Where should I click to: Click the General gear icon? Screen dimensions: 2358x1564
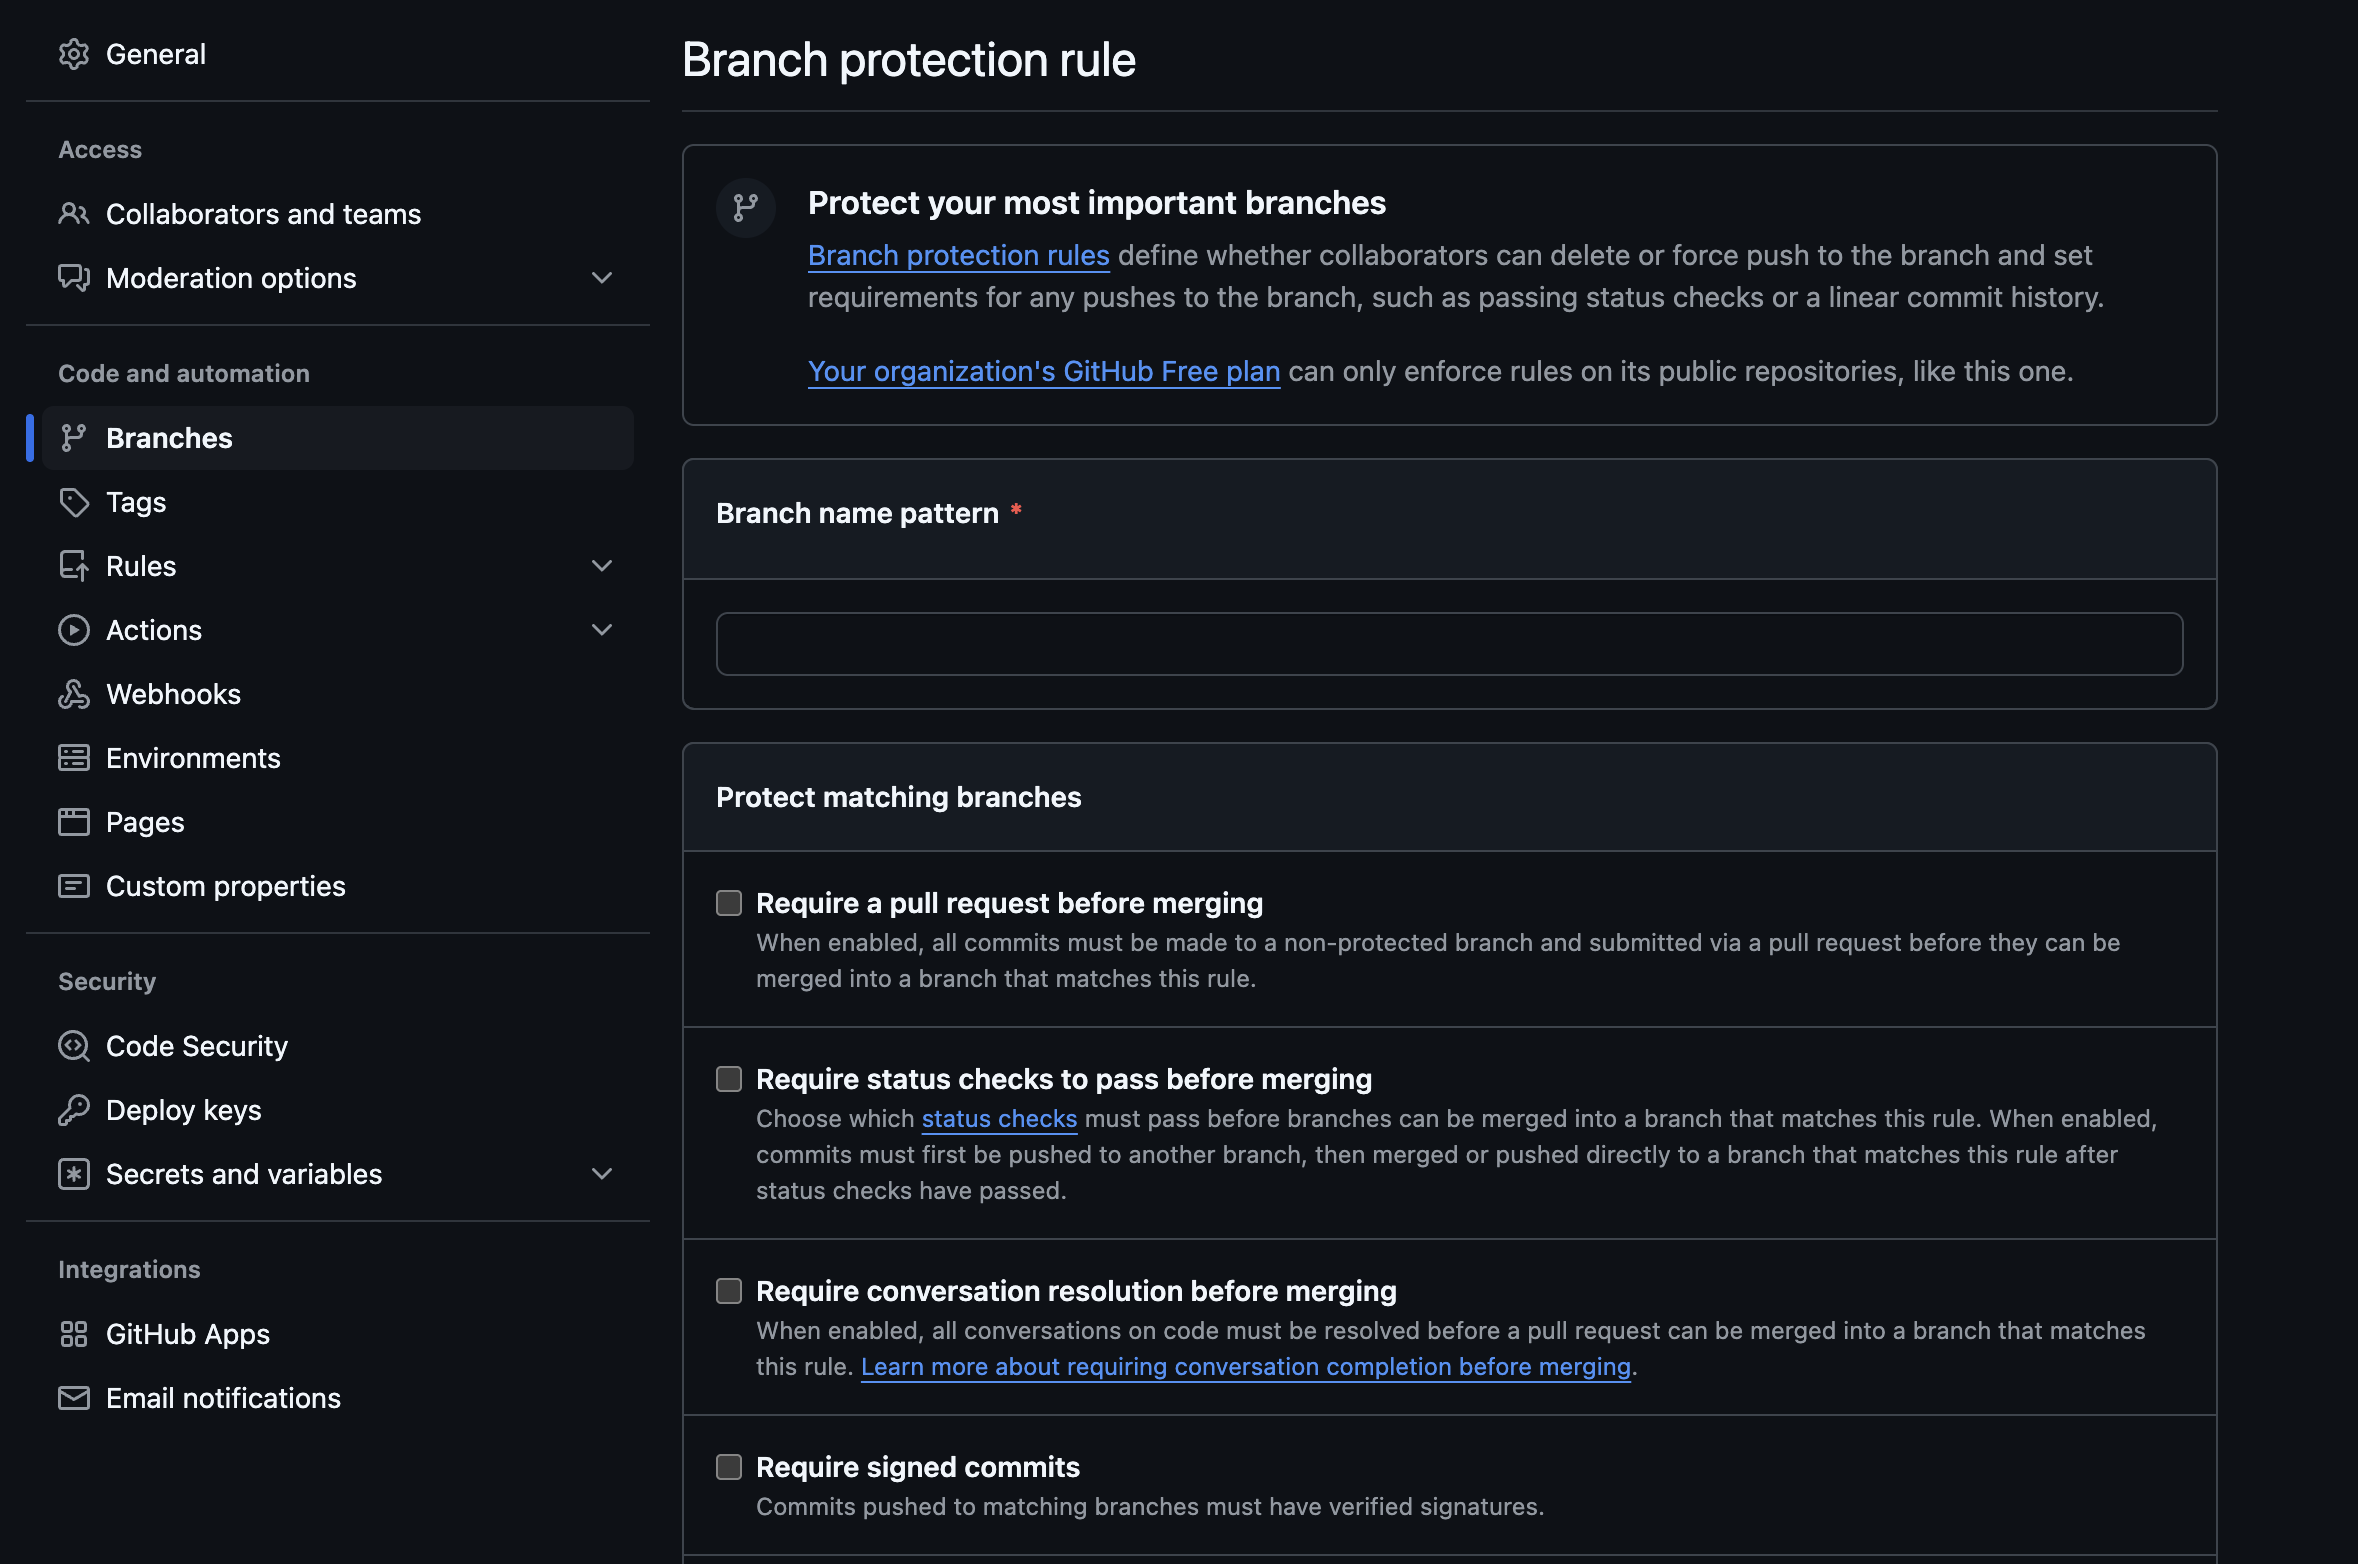(74, 54)
